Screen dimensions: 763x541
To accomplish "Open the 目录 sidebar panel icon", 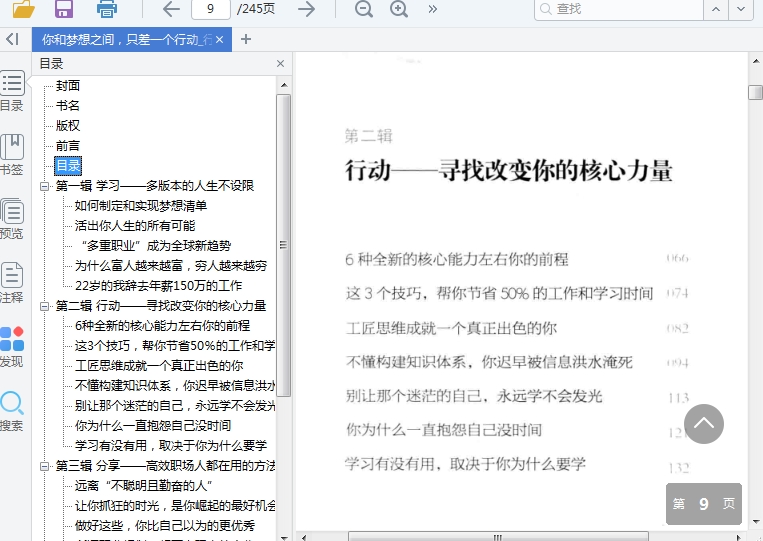I will 12,91.
